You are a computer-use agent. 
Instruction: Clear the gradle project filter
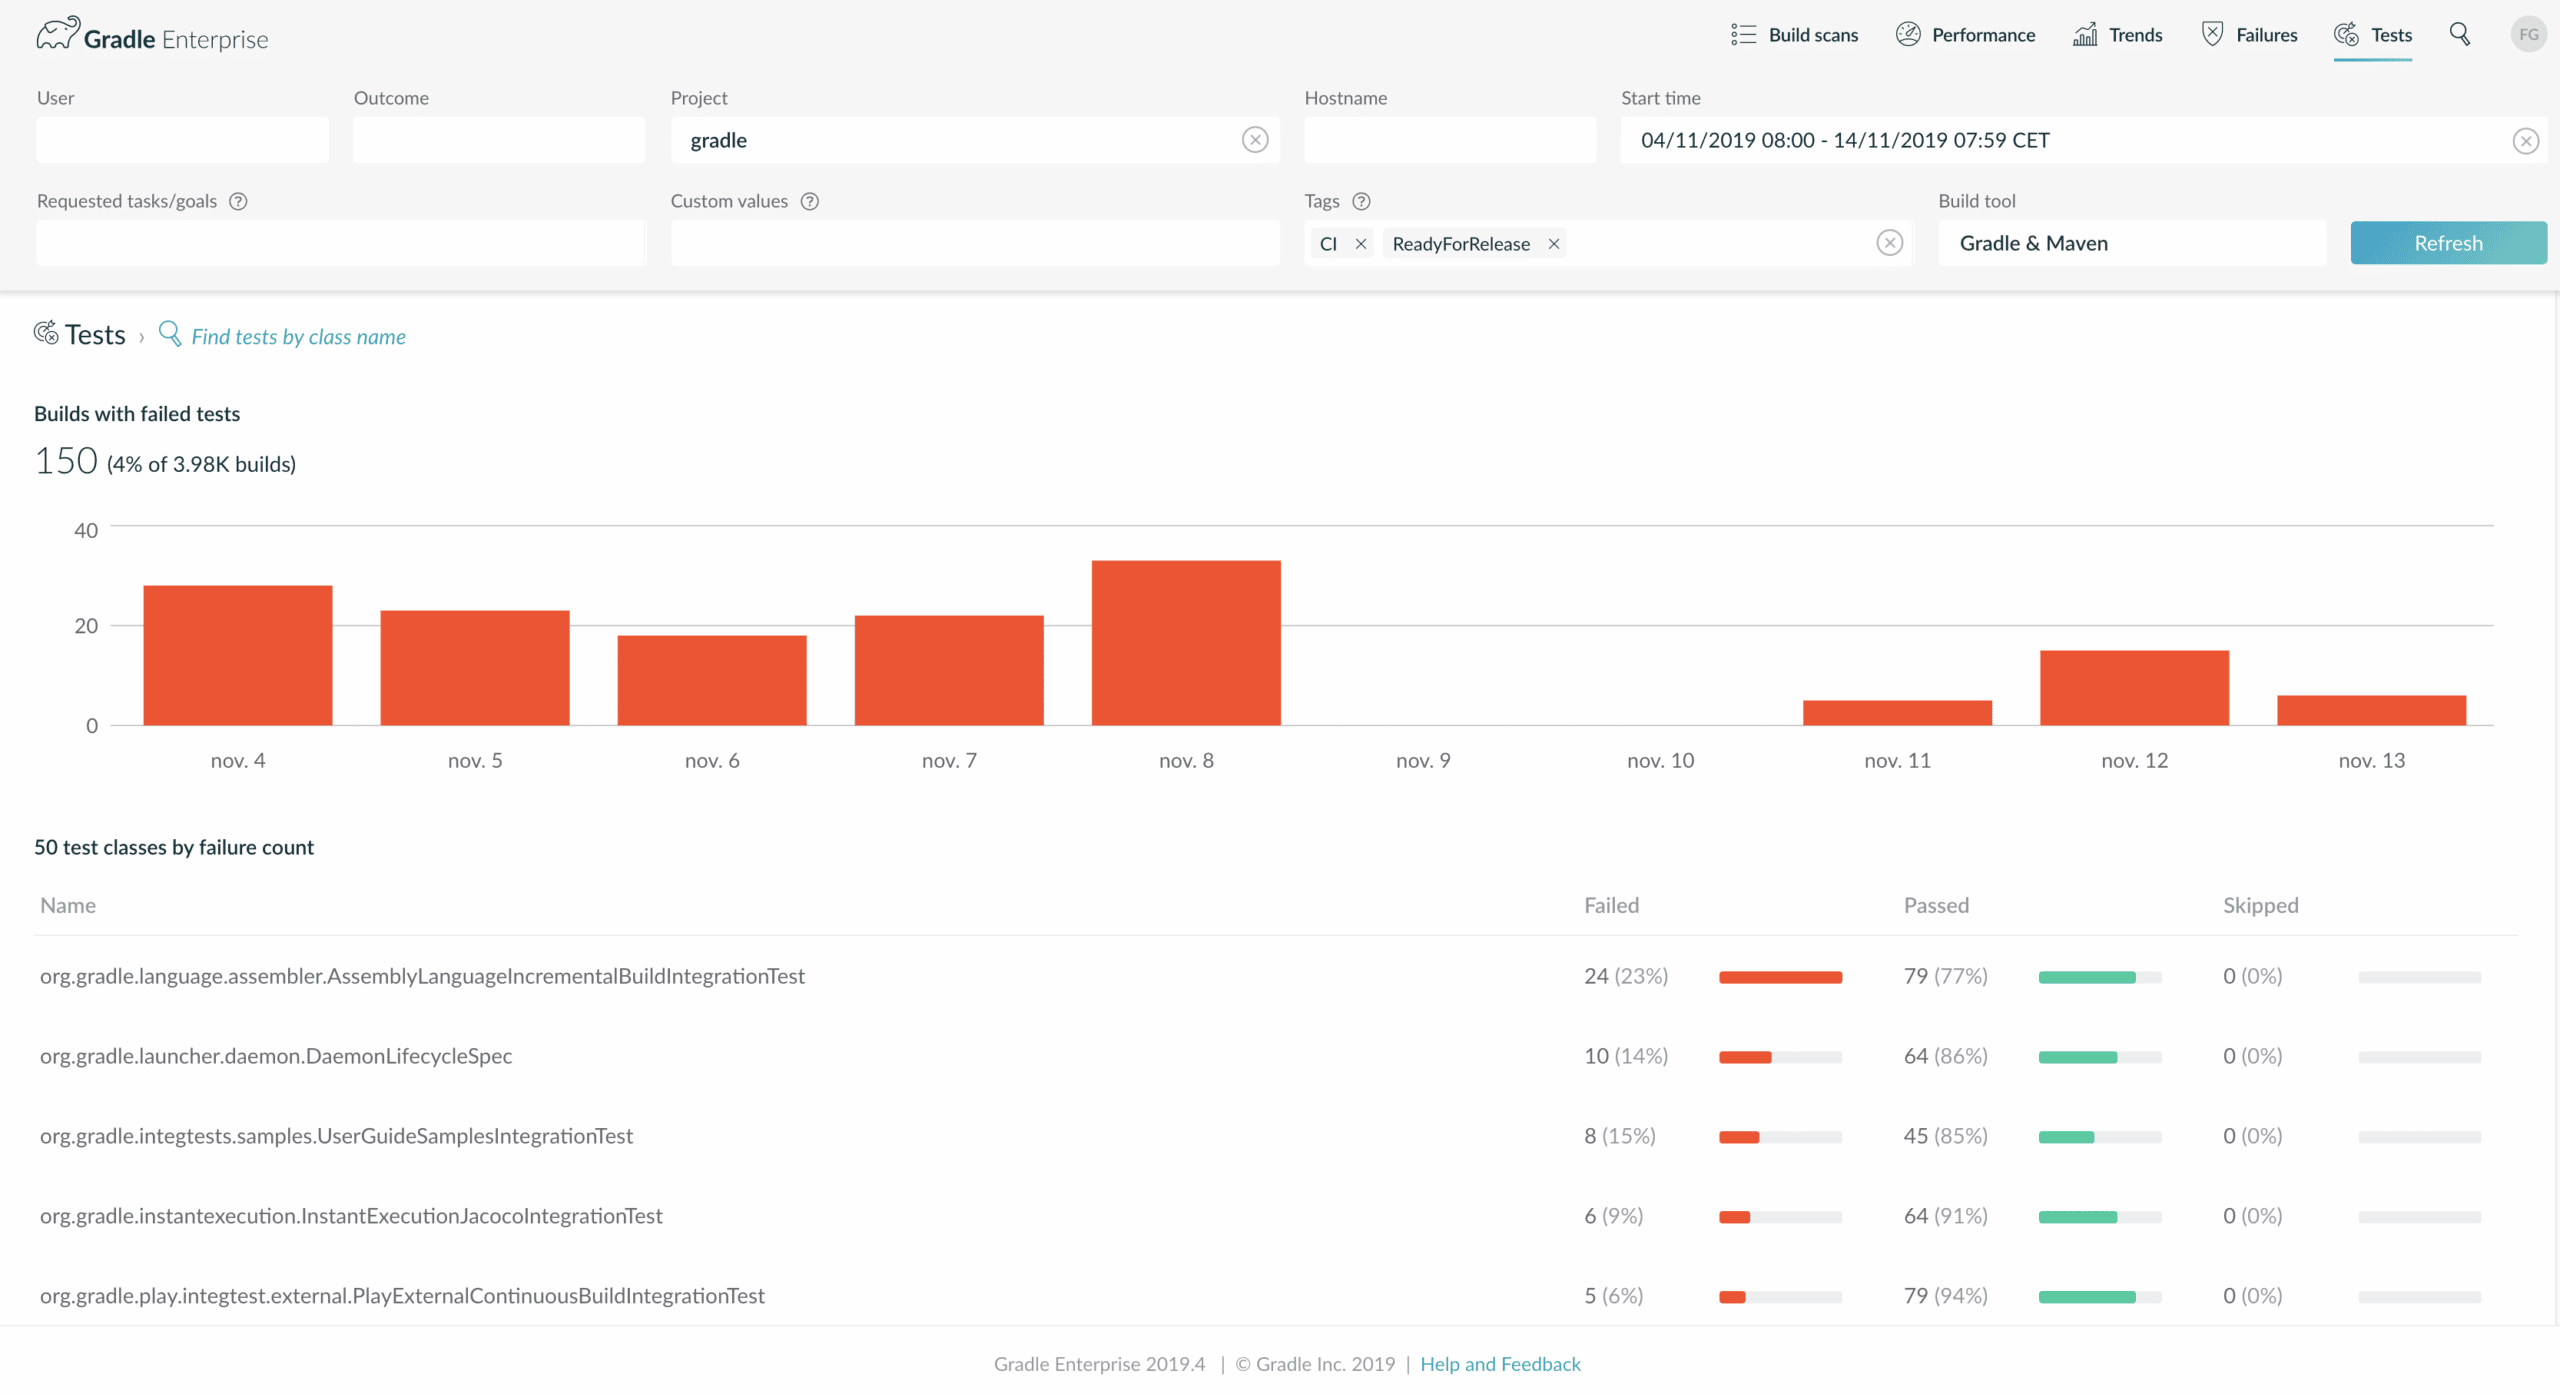pyautogui.click(x=1255, y=140)
